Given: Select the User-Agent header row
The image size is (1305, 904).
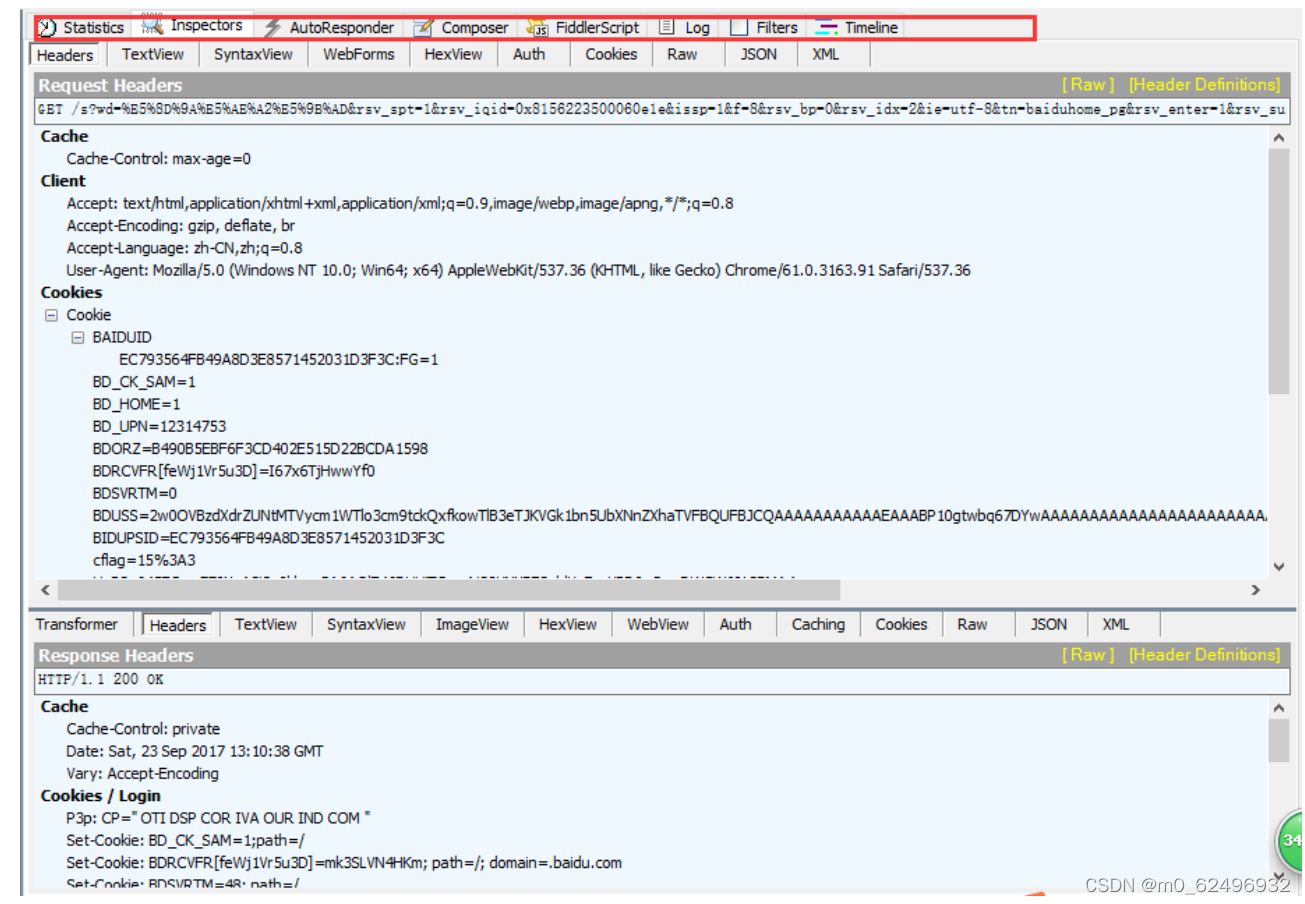Looking at the screenshot, I should pos(518,270).
